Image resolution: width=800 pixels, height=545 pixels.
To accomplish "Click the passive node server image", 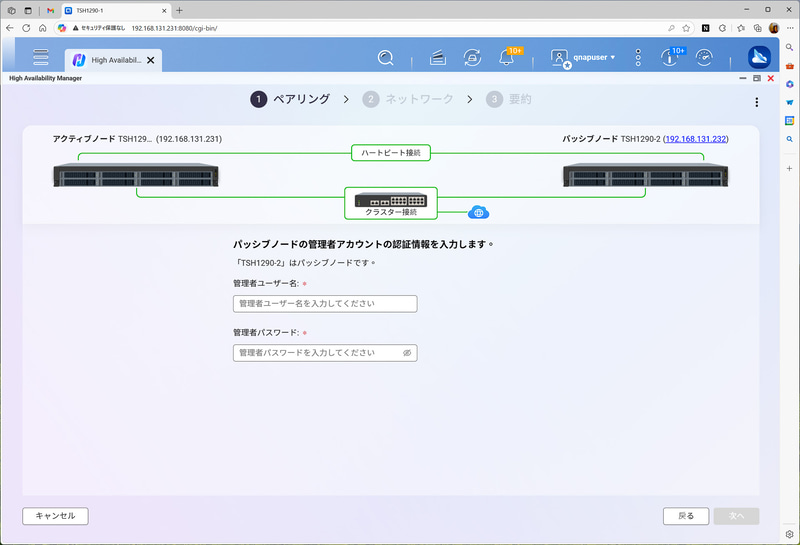I will [645, 175].
